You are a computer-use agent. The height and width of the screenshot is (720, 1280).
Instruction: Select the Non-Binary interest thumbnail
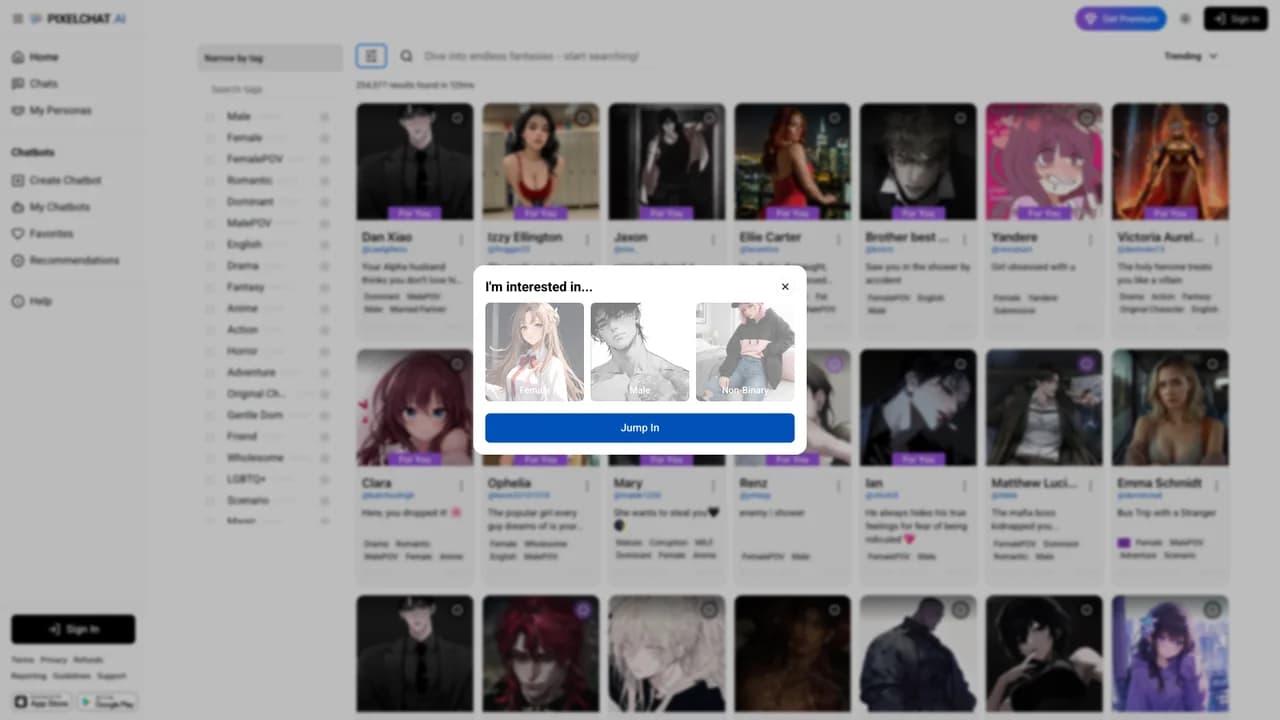745,352
